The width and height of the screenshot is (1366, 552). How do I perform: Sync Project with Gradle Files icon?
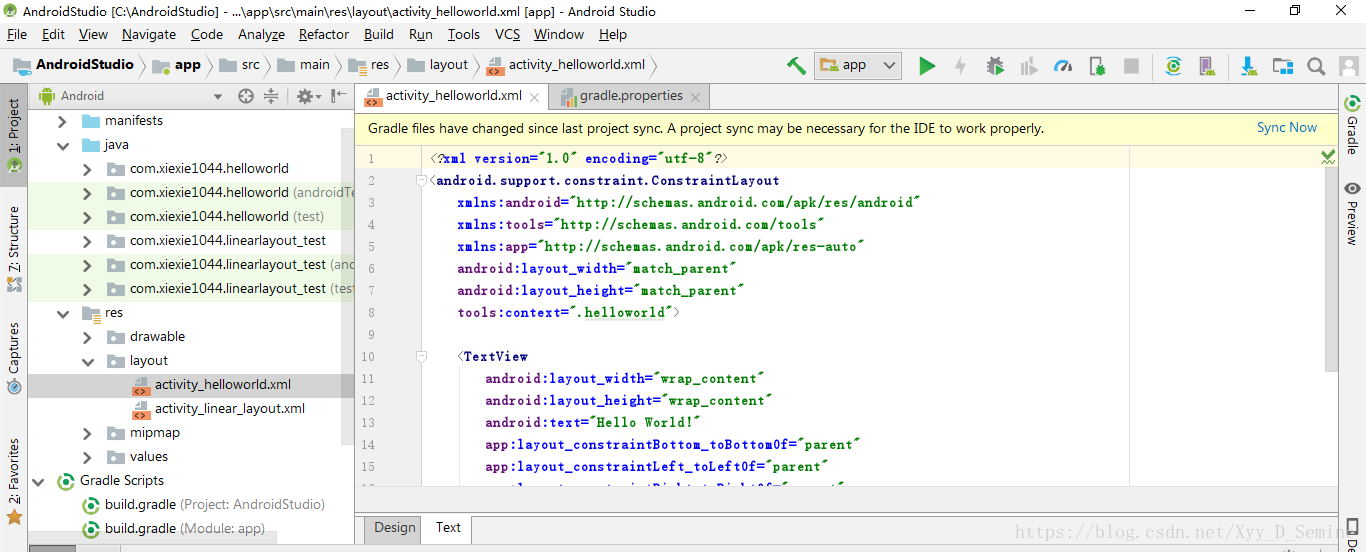point(1174,66)
